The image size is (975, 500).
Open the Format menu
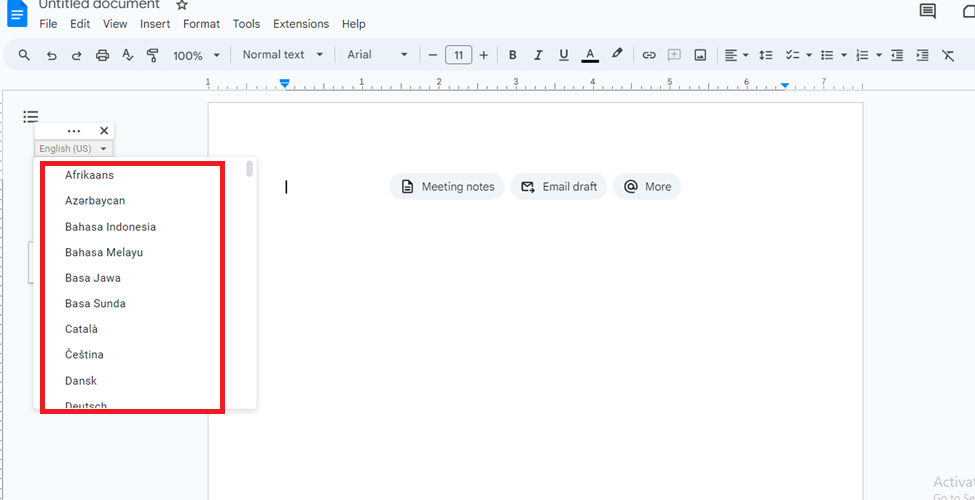pos(201,24)
